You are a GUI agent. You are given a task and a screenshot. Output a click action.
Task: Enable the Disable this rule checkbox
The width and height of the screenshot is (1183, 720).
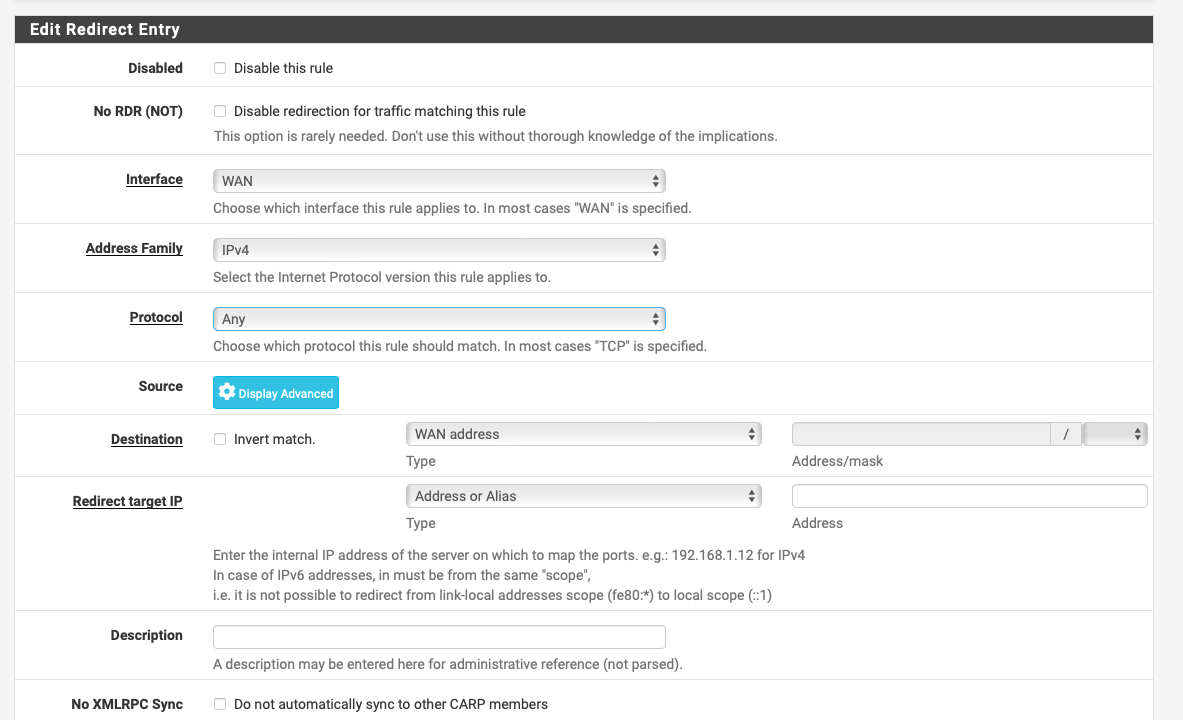(x=220, y=68)
